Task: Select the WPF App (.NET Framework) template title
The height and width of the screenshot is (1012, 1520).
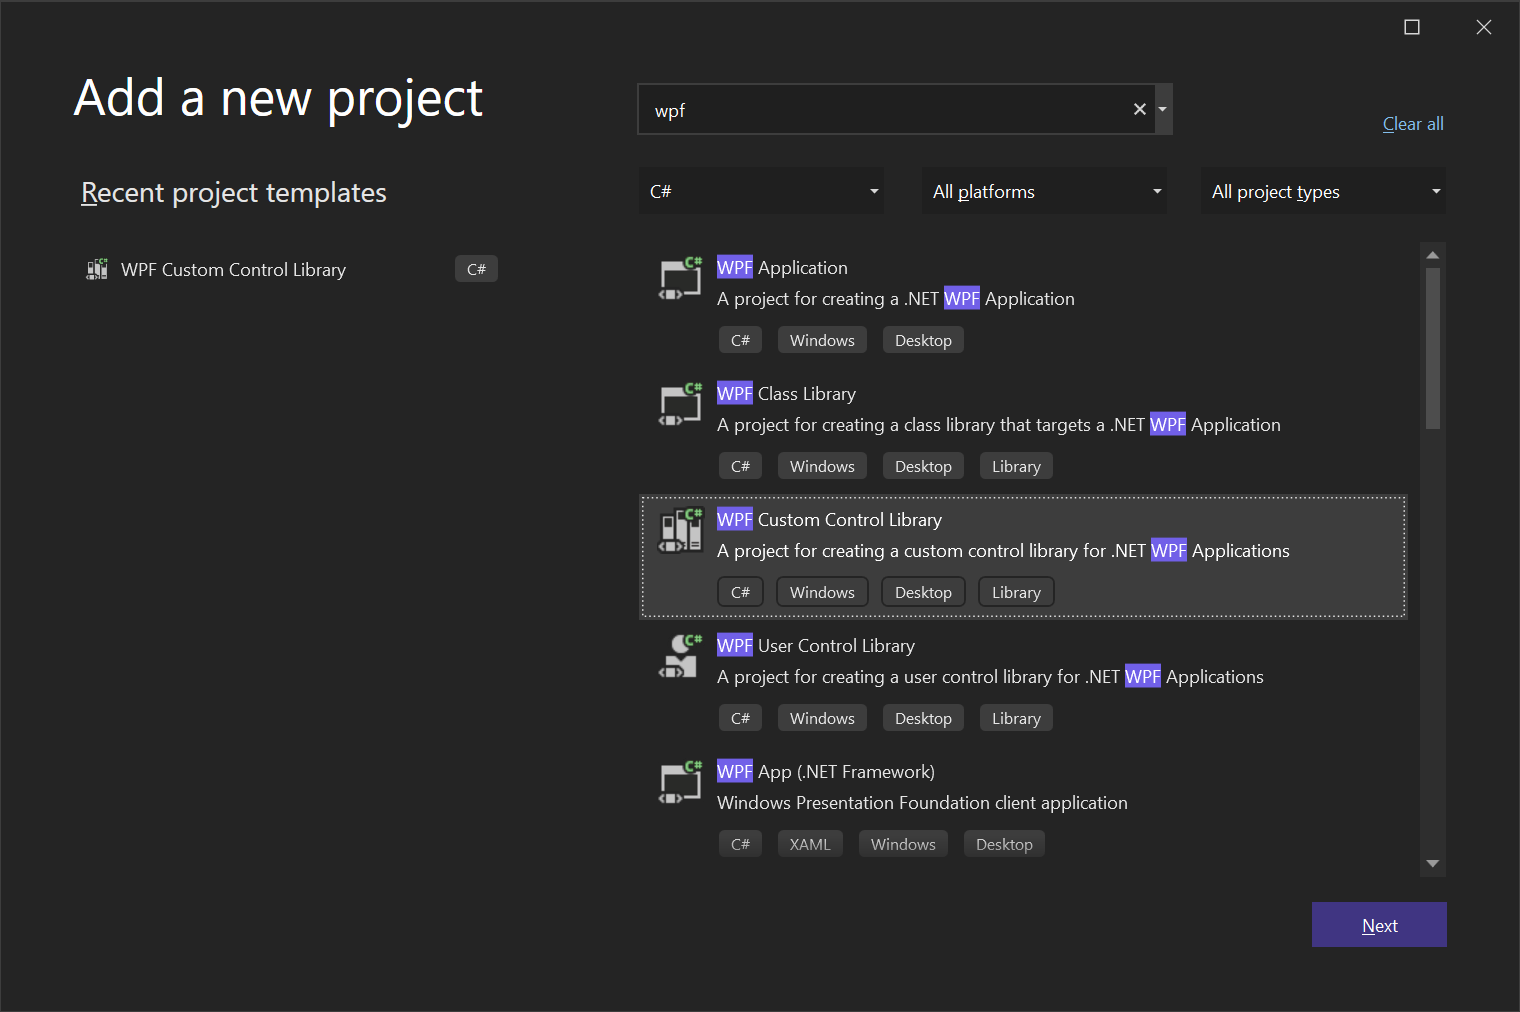Action: (826, 771)
